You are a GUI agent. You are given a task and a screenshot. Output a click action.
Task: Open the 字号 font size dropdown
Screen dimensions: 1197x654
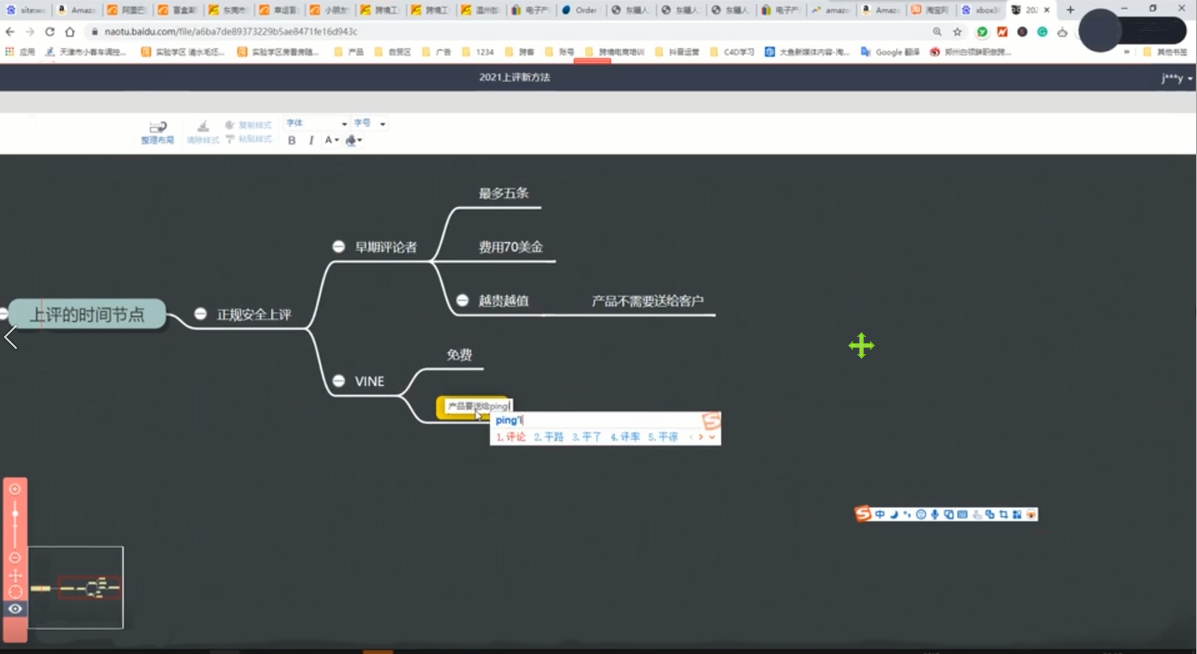point(369,123)
